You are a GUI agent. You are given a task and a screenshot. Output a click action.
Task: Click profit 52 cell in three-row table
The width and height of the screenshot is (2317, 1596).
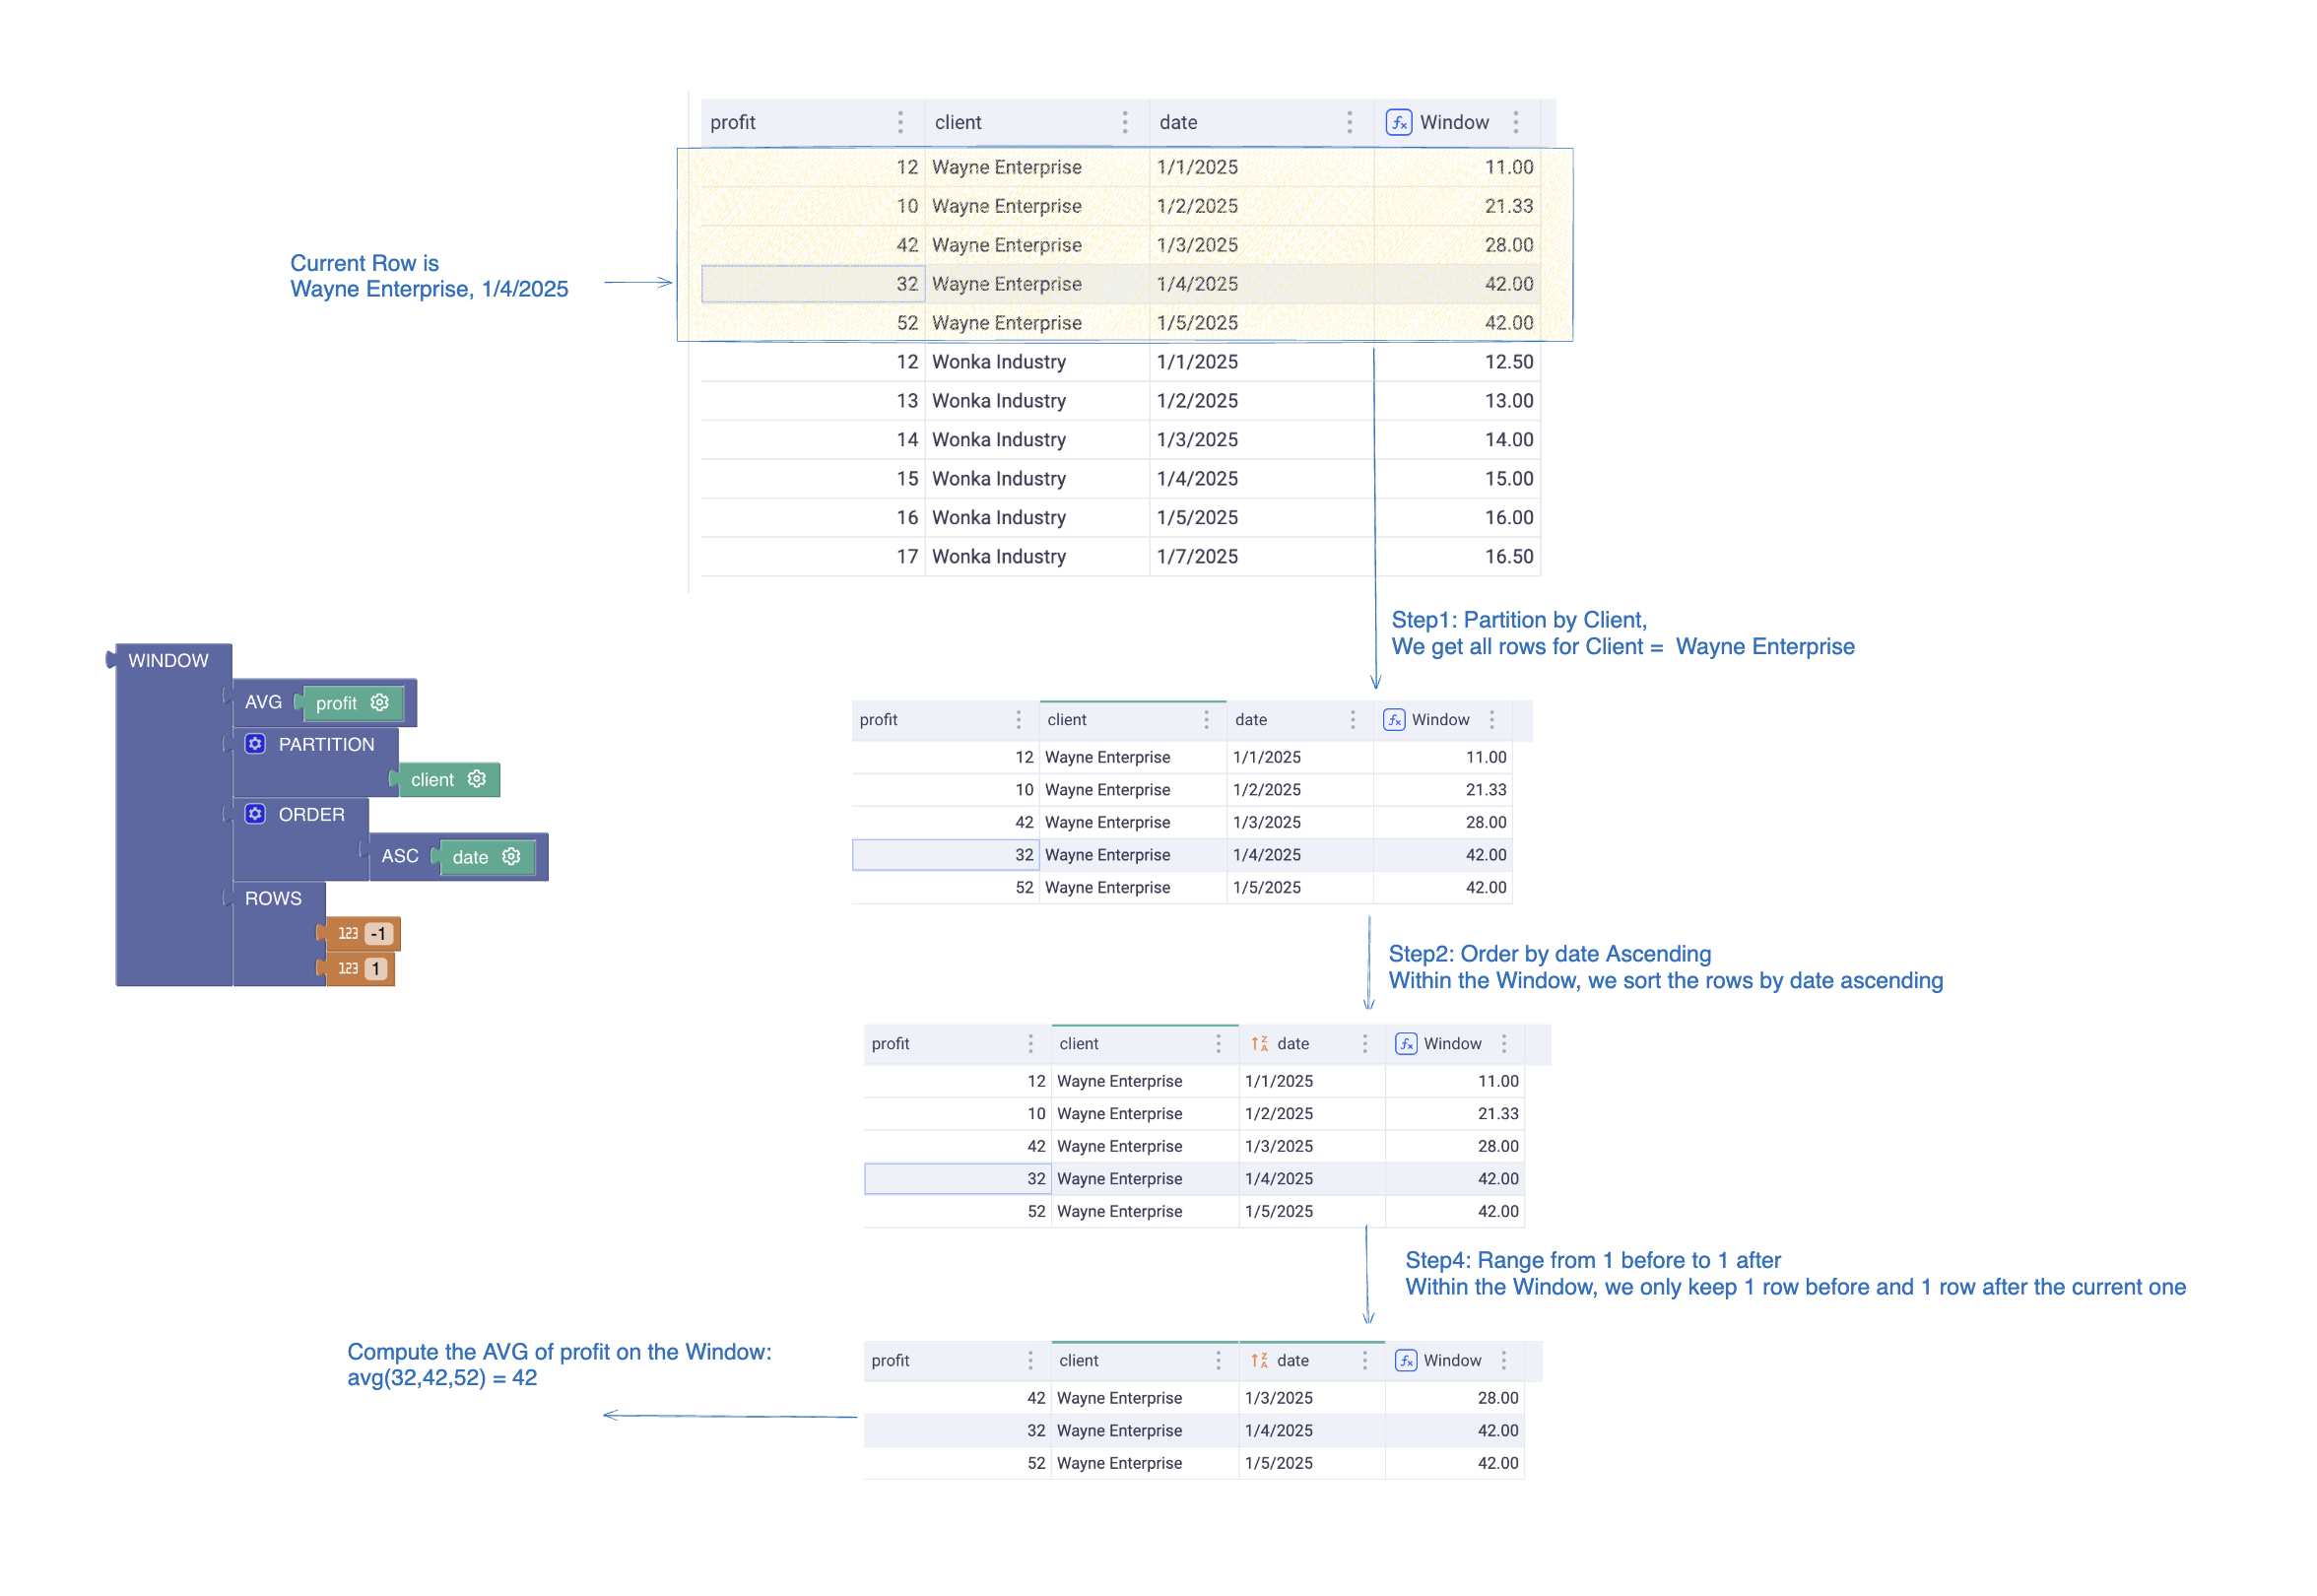pos(957,1463)
